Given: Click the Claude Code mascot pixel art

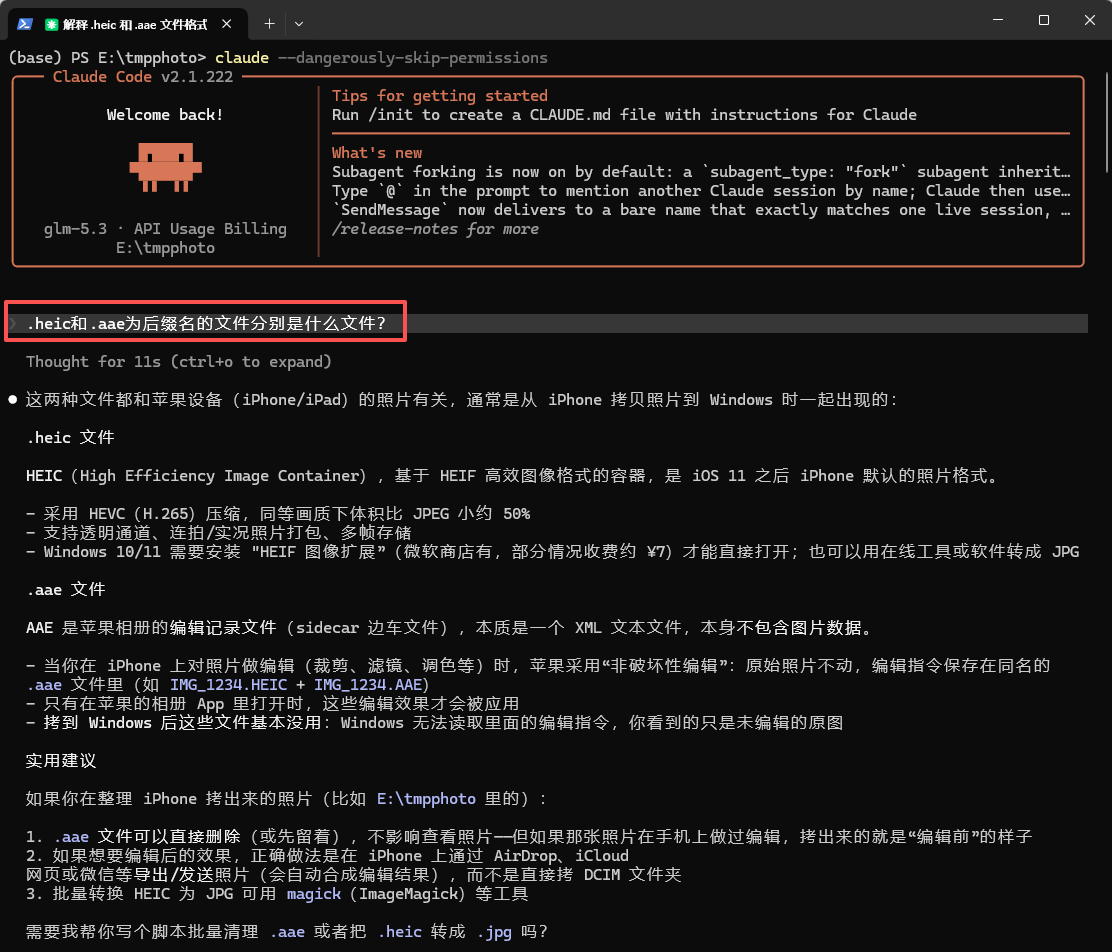Looking at the screenshot, I should [x=165, y=167].
